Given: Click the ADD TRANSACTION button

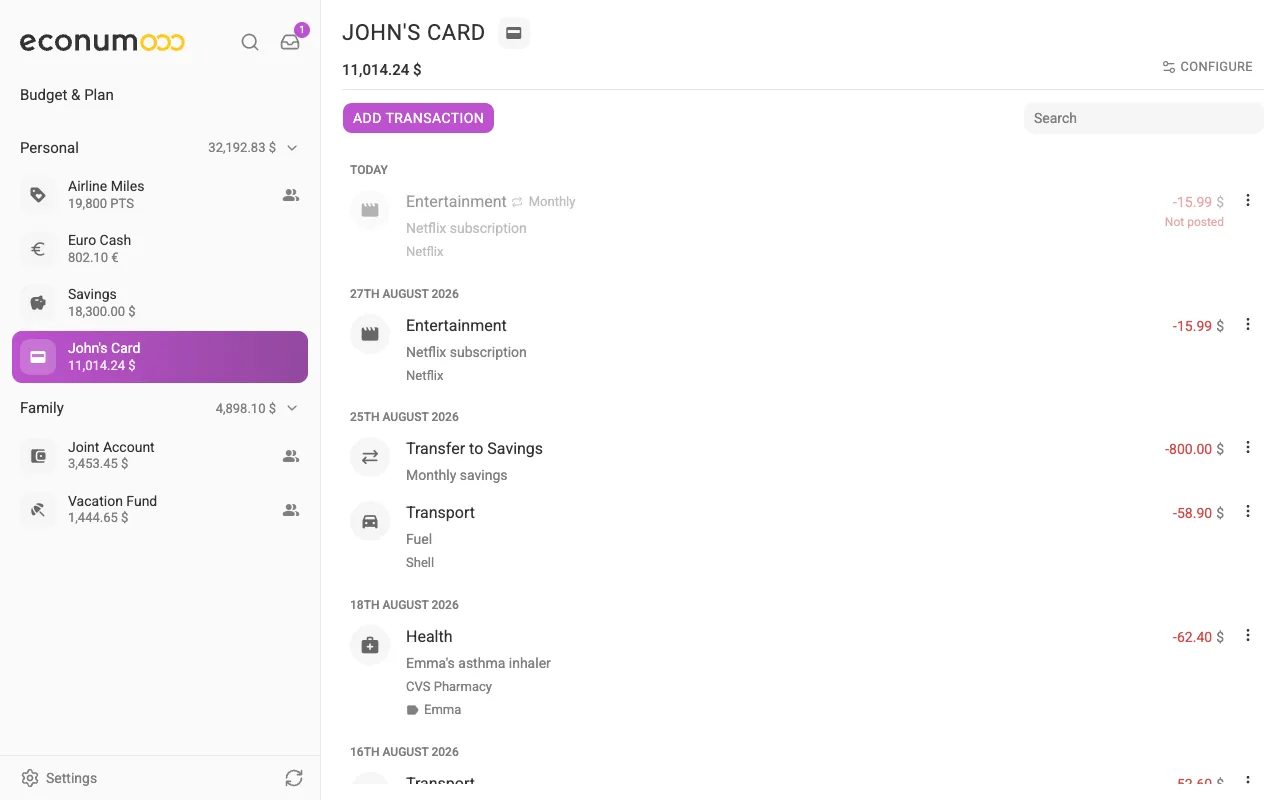Looking at the screenshot, I should click(418, 118).
